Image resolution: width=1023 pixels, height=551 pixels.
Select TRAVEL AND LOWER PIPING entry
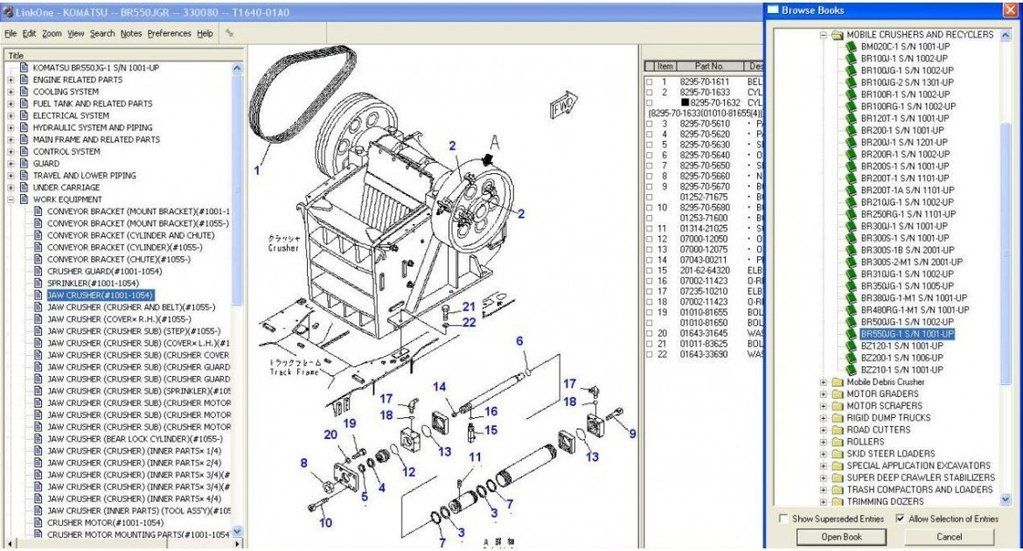(84, 175)
